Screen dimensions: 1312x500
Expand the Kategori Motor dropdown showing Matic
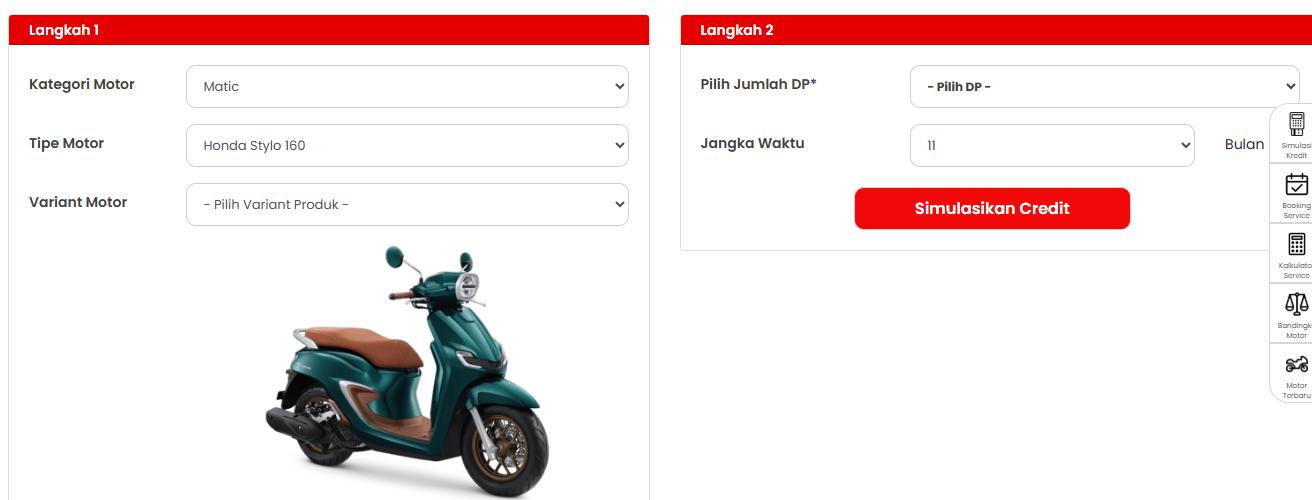[x=407, y=86]
